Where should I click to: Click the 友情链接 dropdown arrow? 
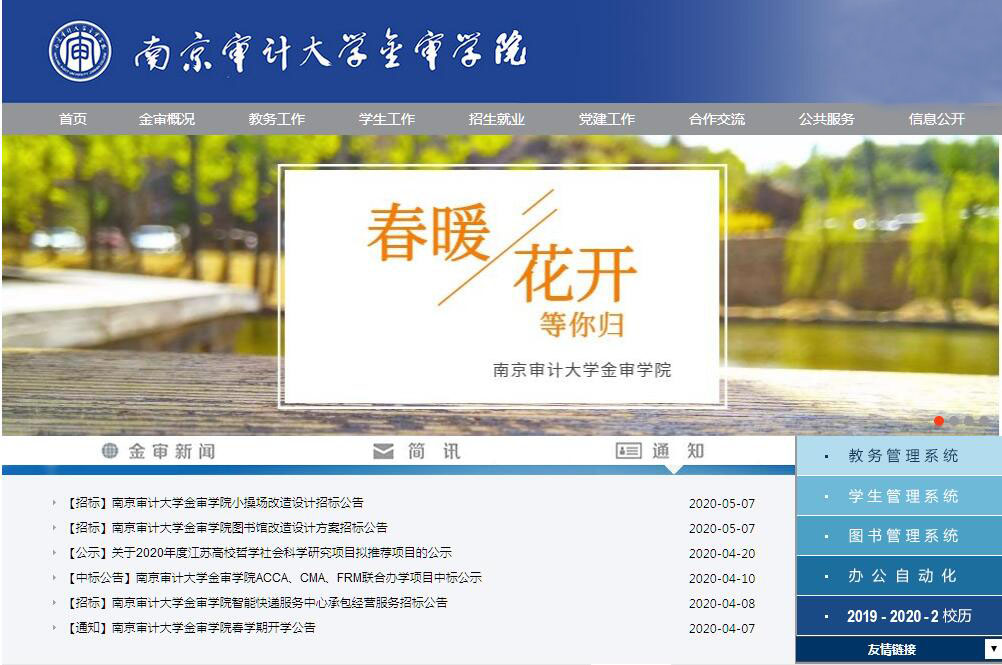993,649
